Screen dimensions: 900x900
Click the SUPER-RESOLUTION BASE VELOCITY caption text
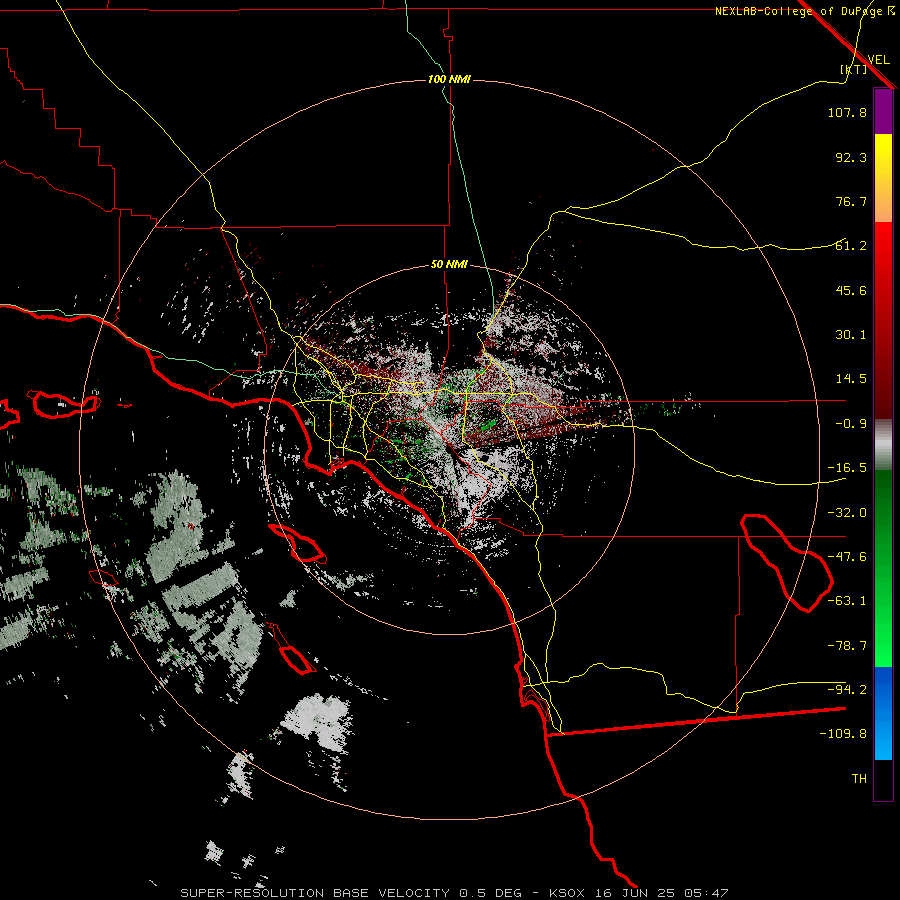tap(315, 893)
